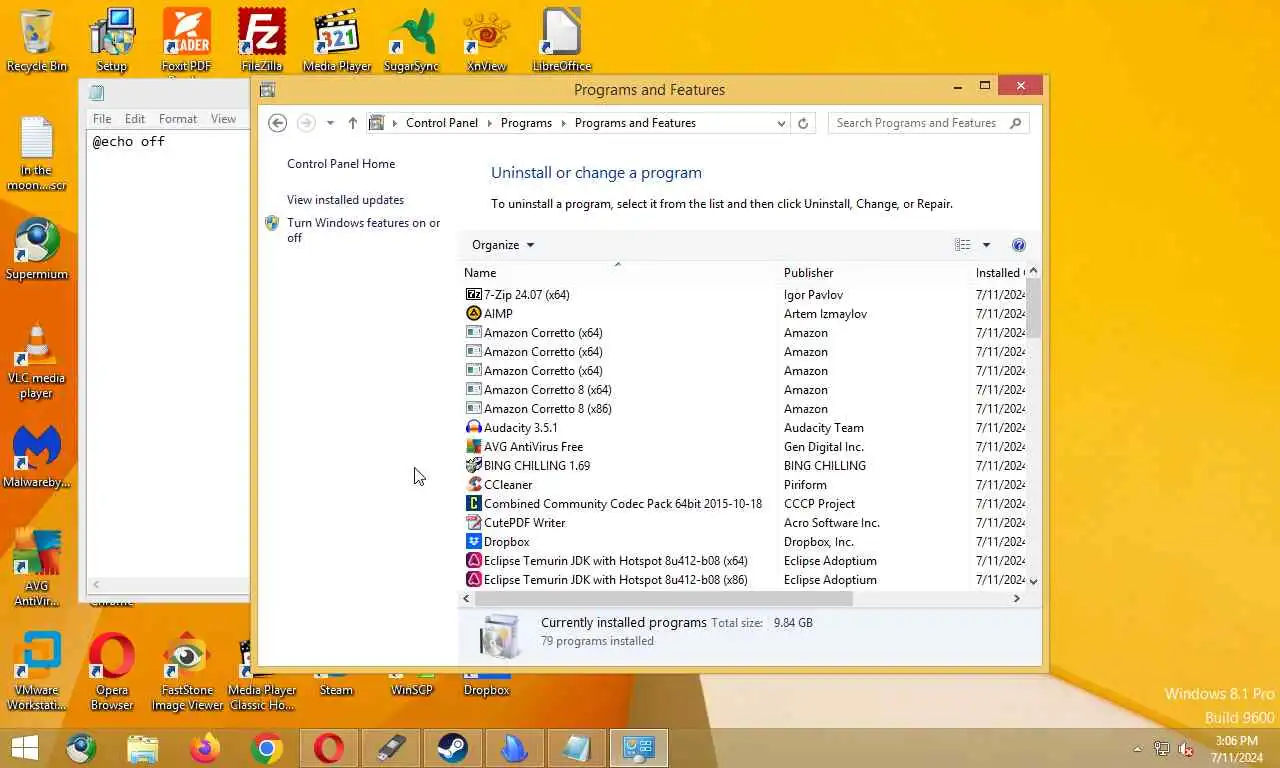Viewport: 1280px width, 768px height.
Task: Open Firefox from the taskbar
Action: 205,748
